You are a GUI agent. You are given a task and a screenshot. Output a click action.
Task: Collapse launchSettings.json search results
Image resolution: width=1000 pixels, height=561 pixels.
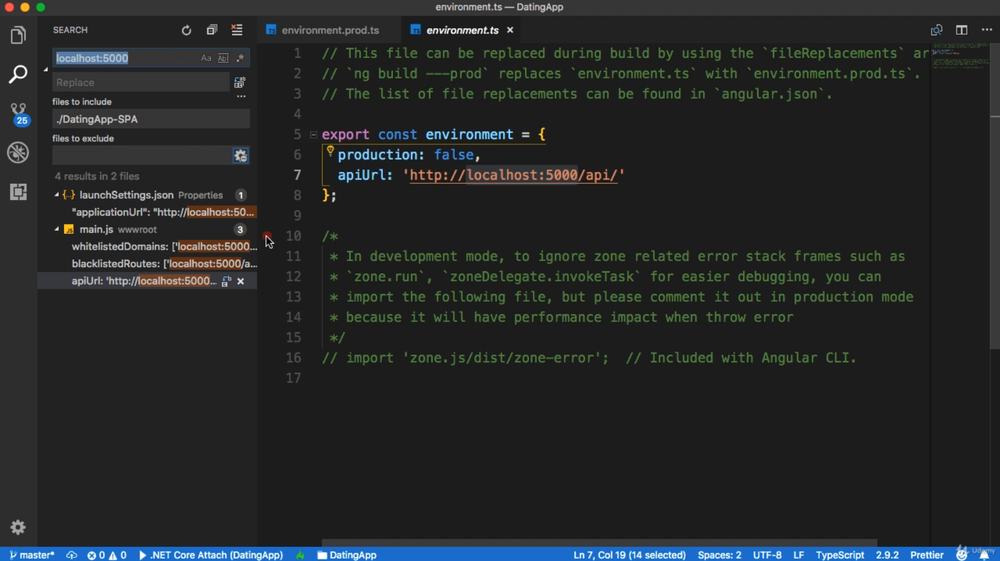point(57,195)
